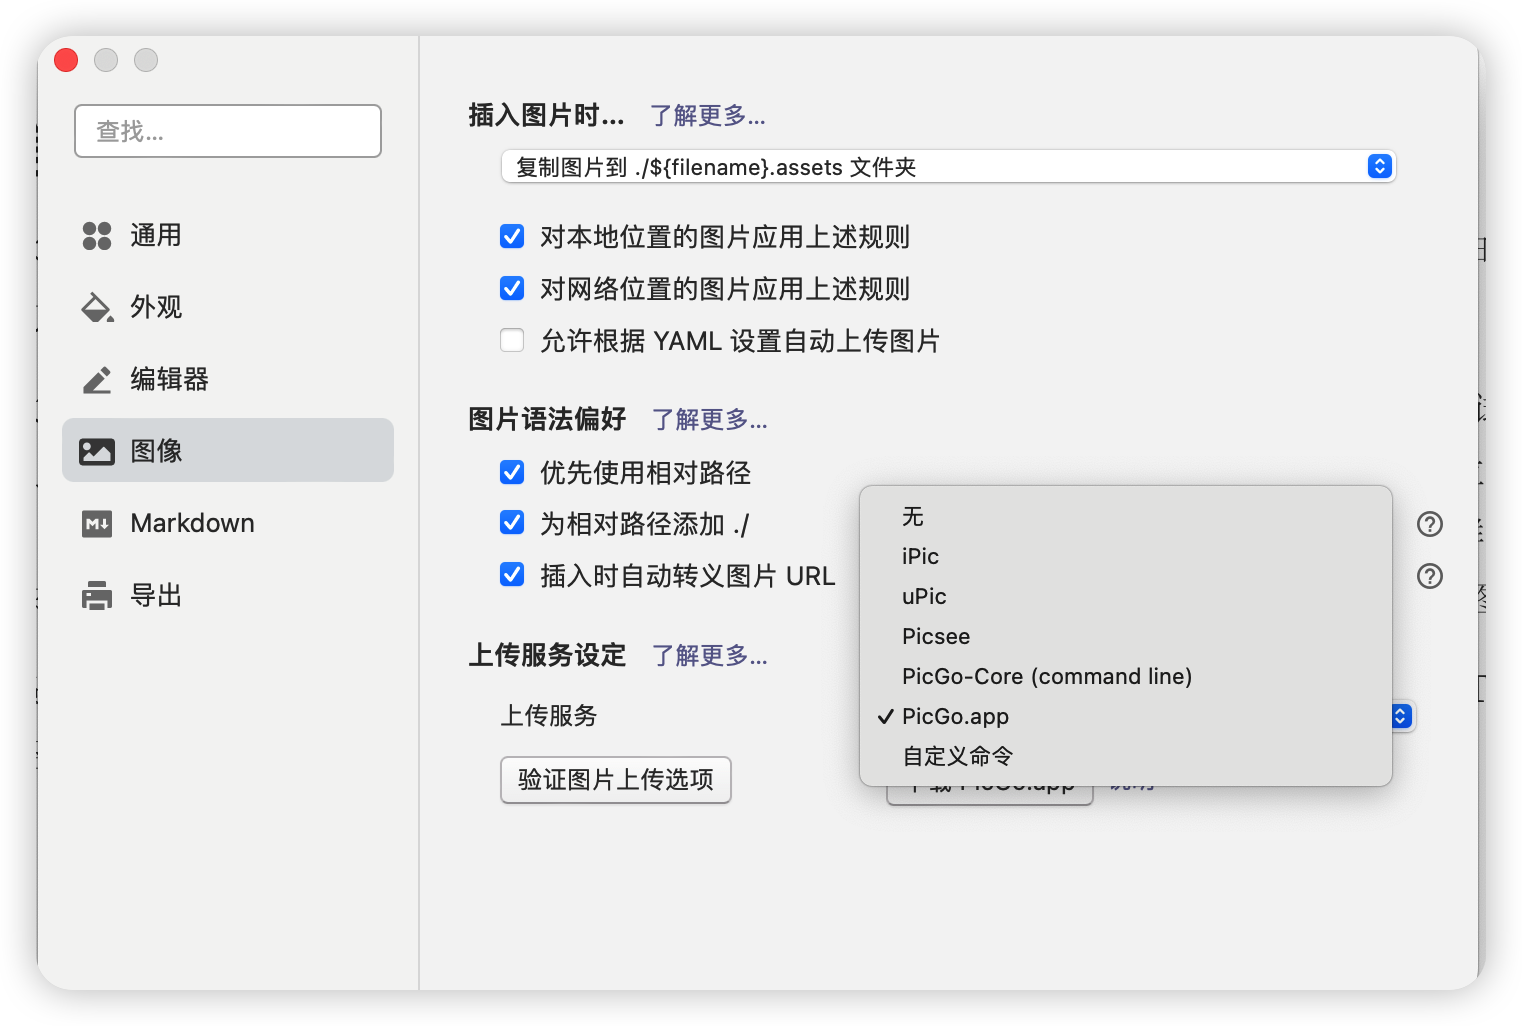1522x1026 pixels.
Task: Open the 外观 appearance settings
Action: [x=96, y=307]
